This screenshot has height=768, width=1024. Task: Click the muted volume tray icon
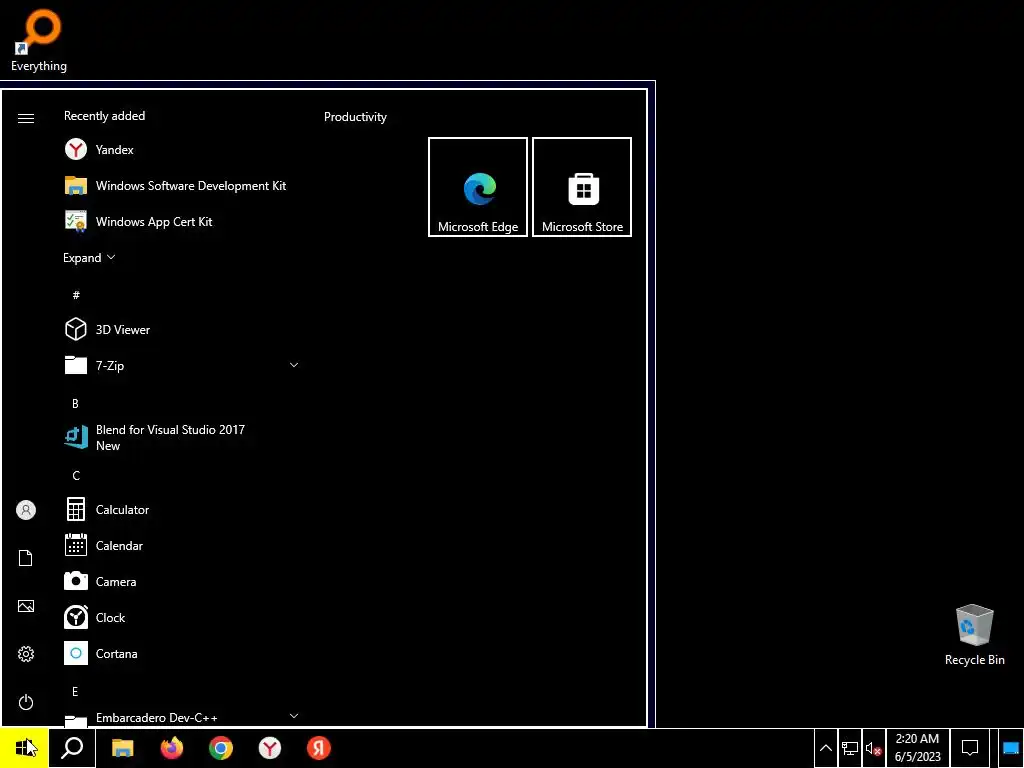click(873, 748)
